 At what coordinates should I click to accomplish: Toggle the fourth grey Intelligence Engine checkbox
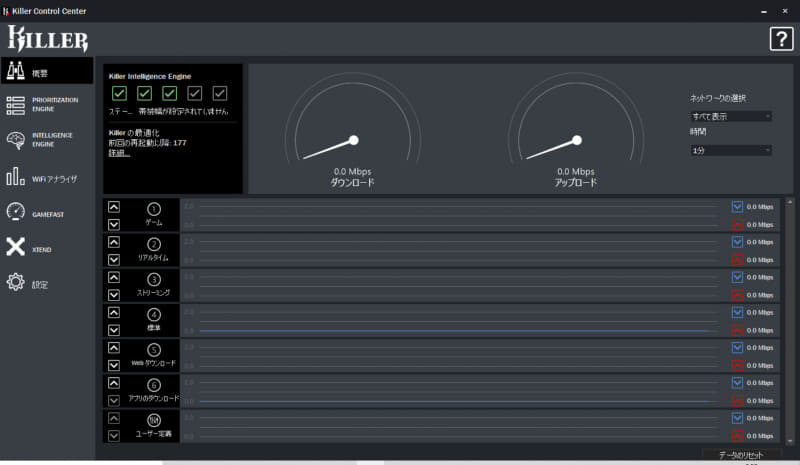coord(194,93)
